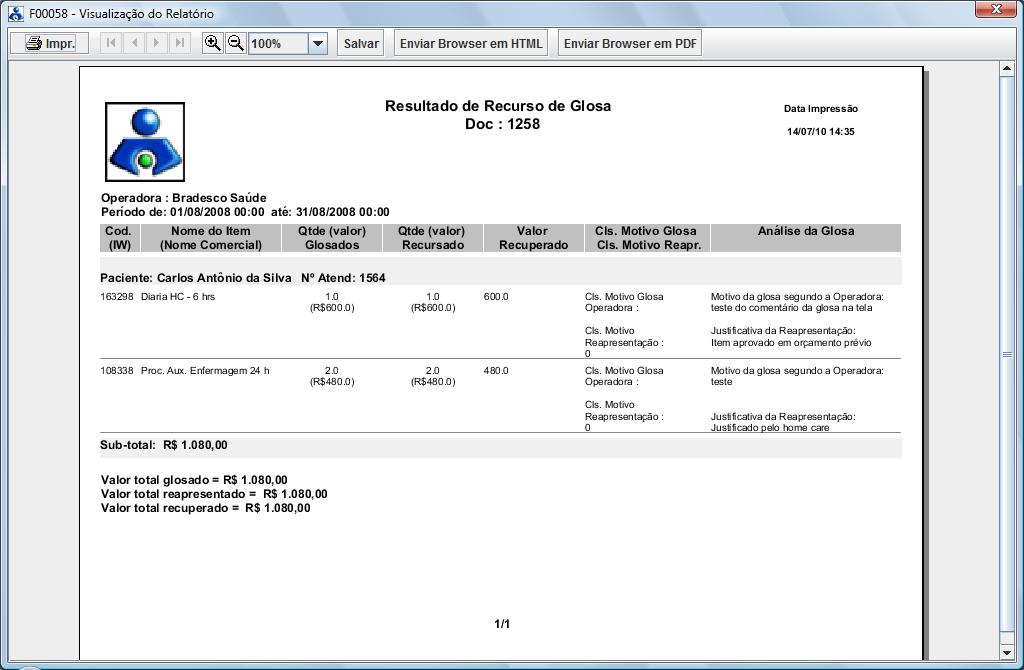1024x670 pixels.
Task: Click page indicator '1/1'
Action: (502, 624)
